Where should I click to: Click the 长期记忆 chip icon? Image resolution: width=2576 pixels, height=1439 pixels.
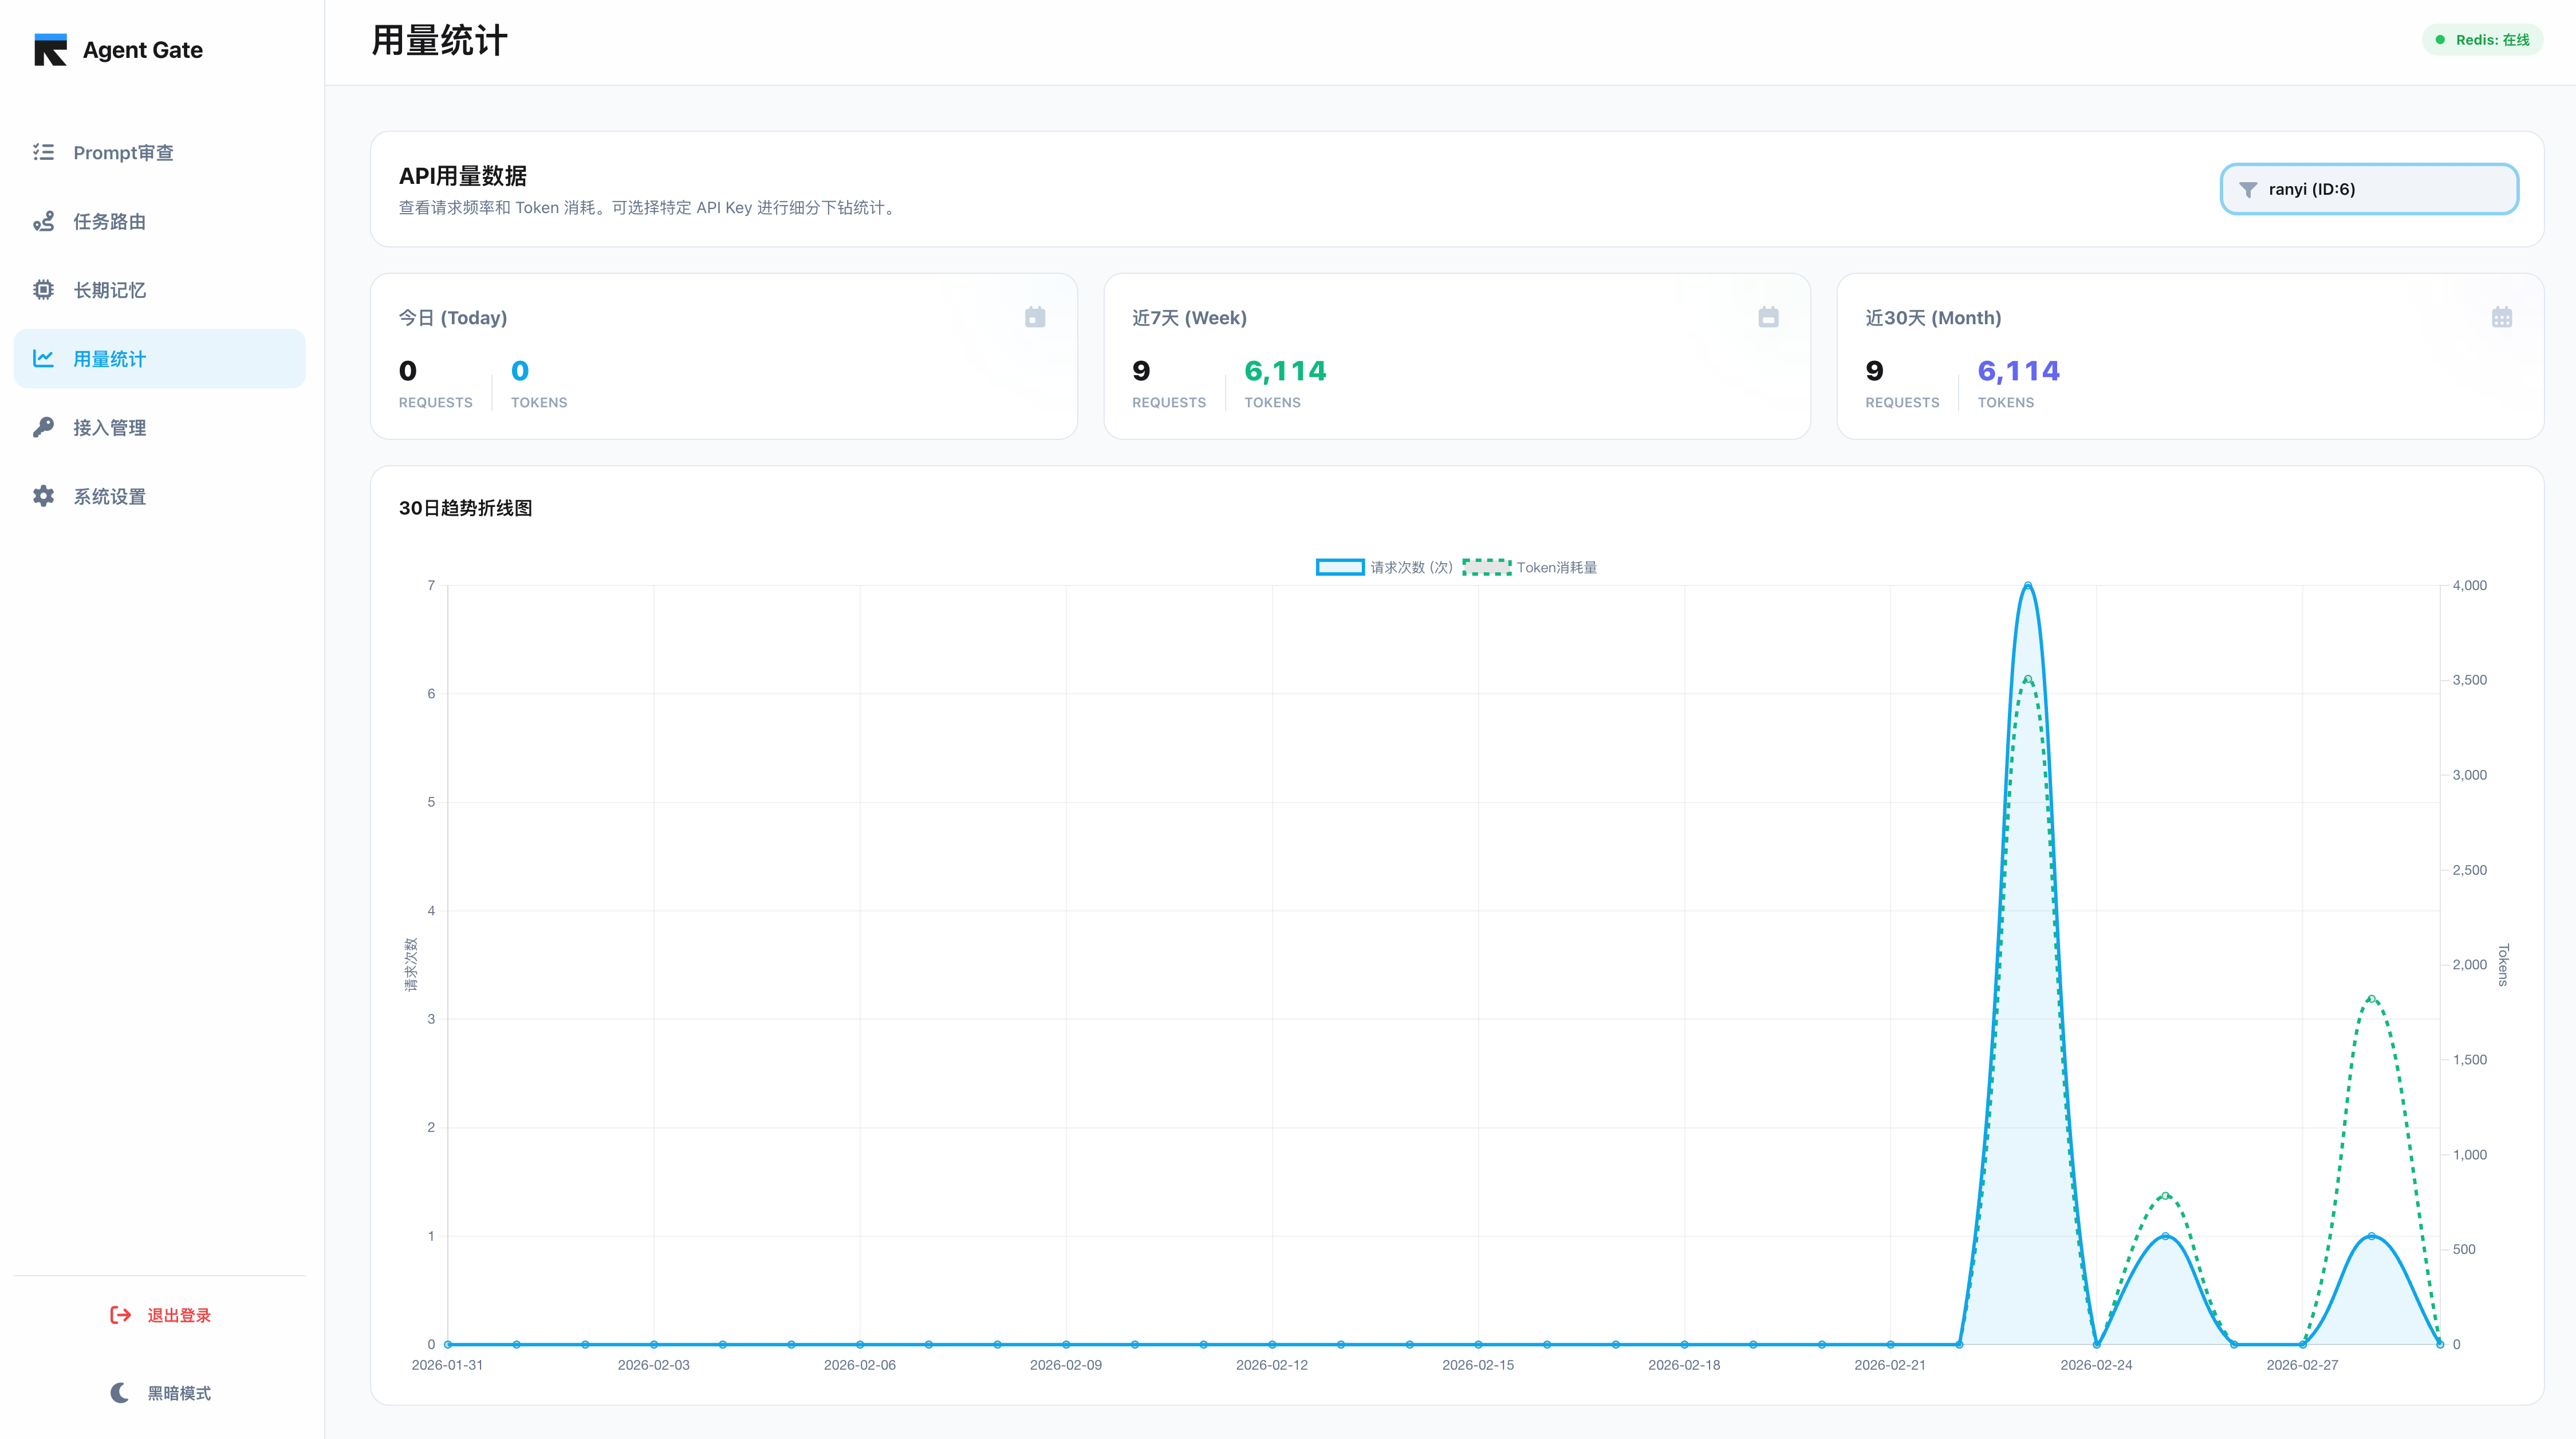click(x=43, y=290)
